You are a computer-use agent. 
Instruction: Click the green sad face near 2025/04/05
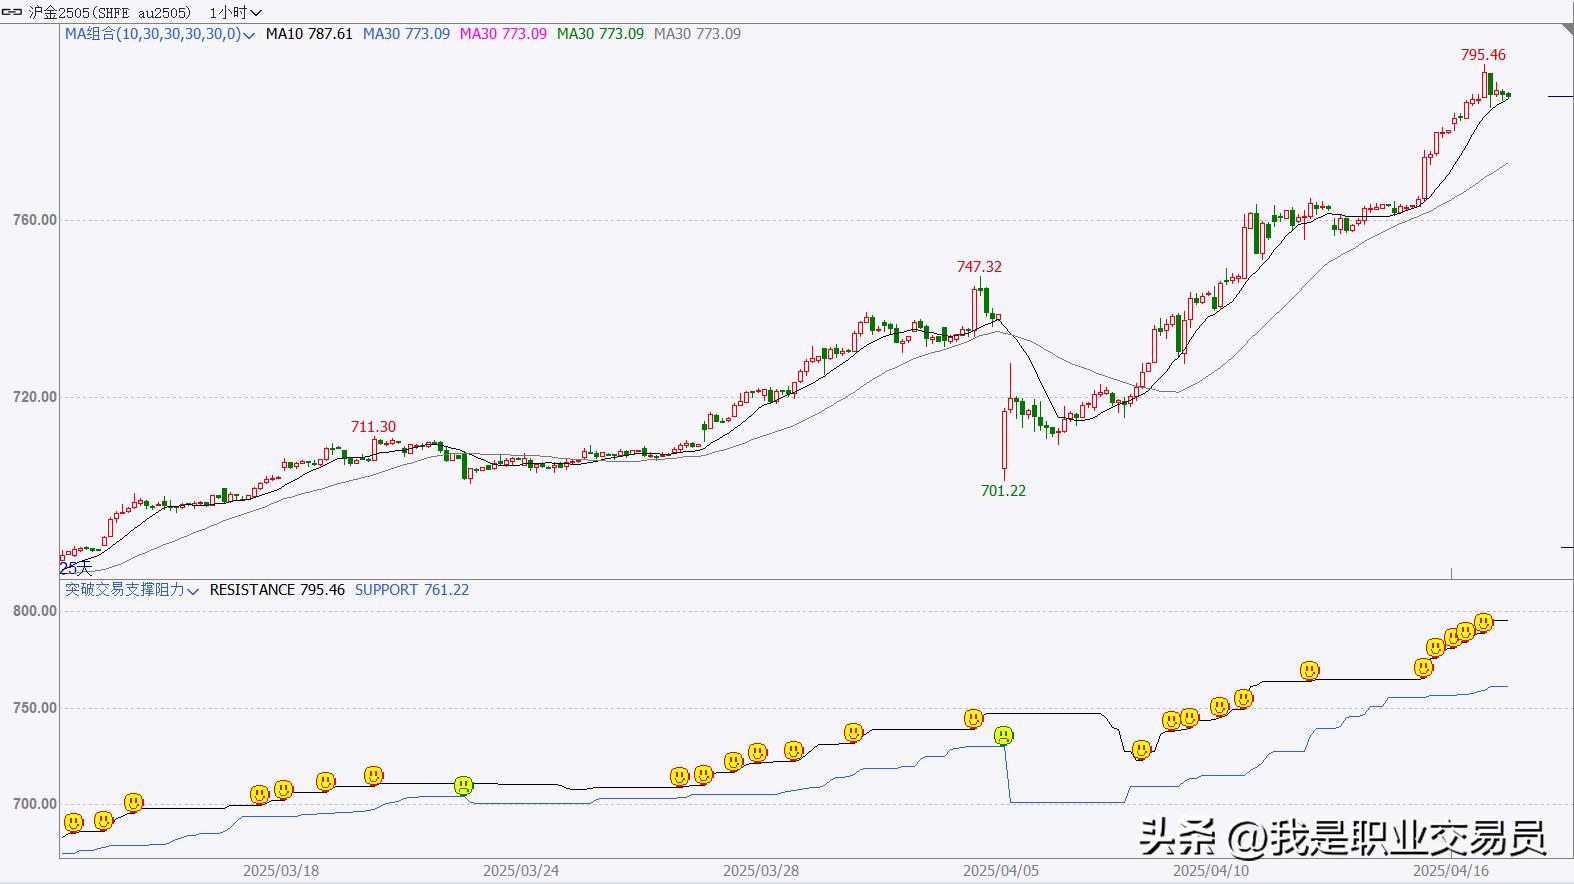point(1004,736)
